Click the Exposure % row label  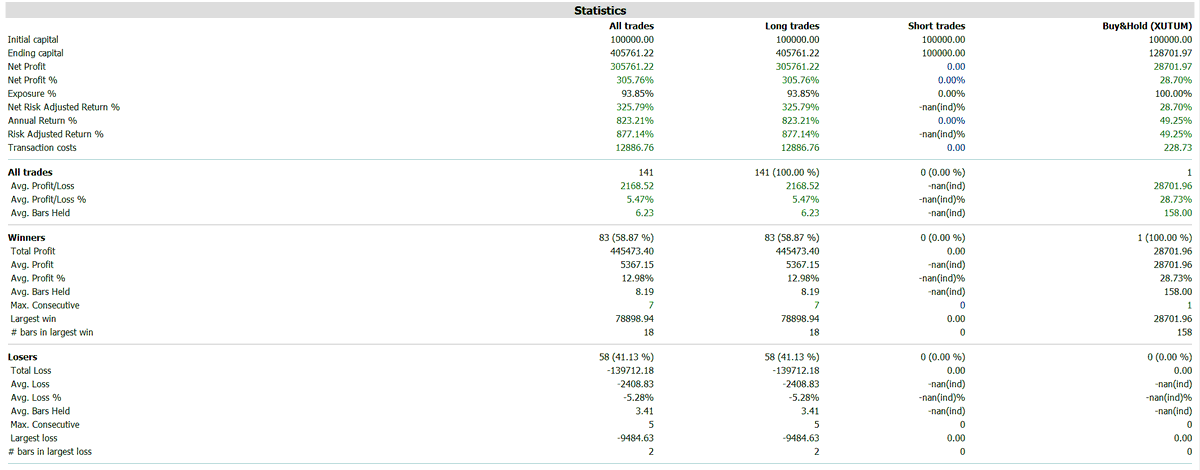(31, 93)
